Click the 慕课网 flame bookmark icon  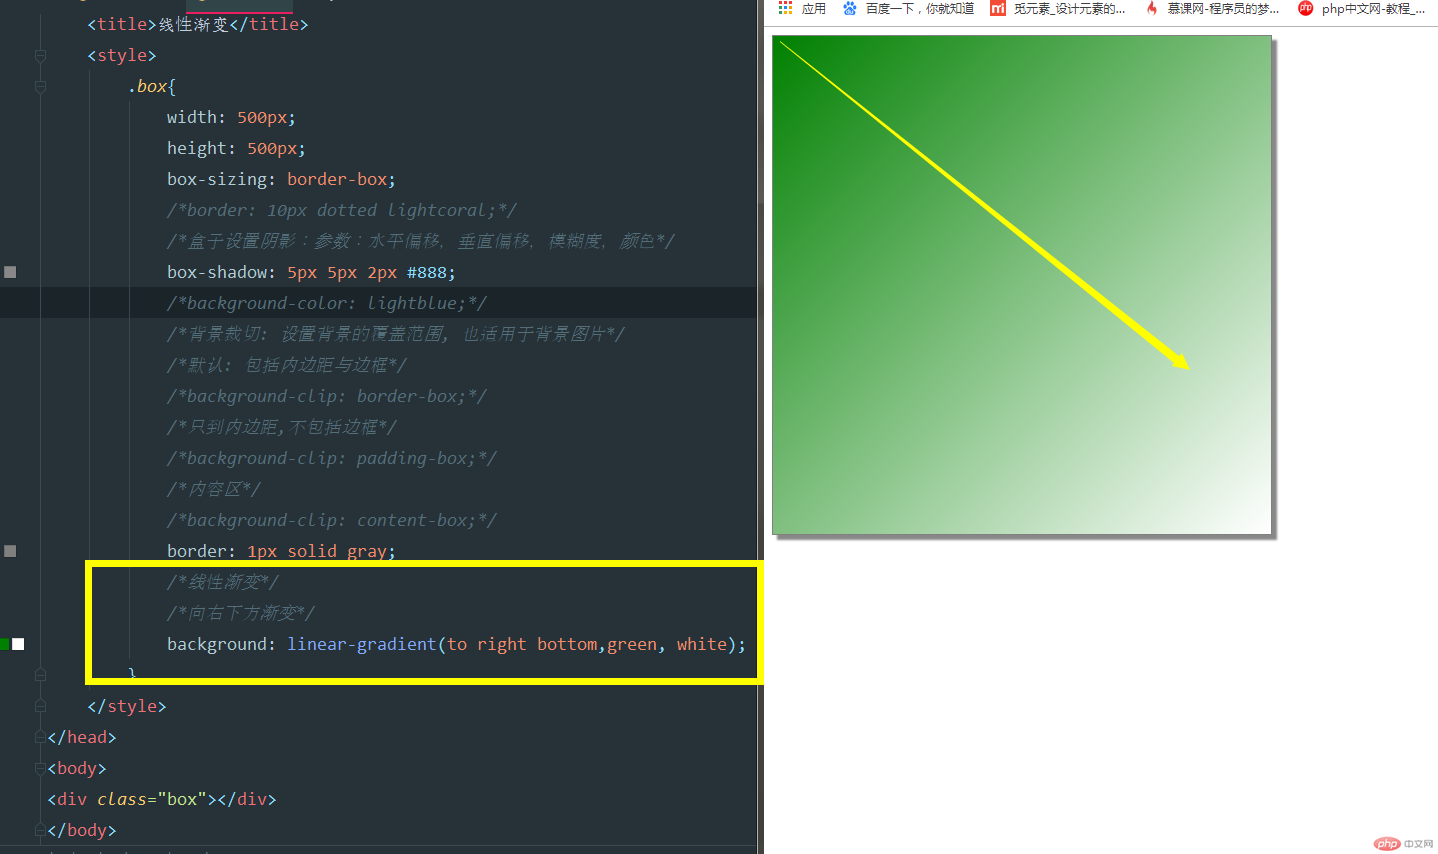[1151, 8]
